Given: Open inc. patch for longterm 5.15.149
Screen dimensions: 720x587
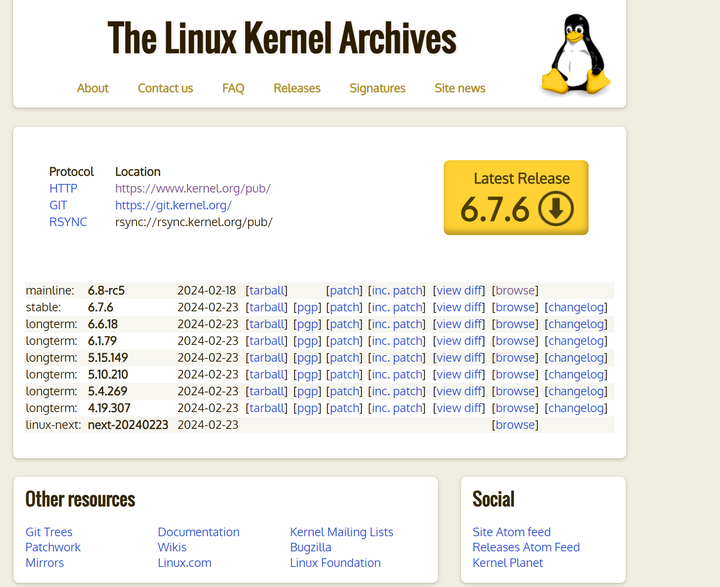Looking at the screenshot, I should click(397, 357).
